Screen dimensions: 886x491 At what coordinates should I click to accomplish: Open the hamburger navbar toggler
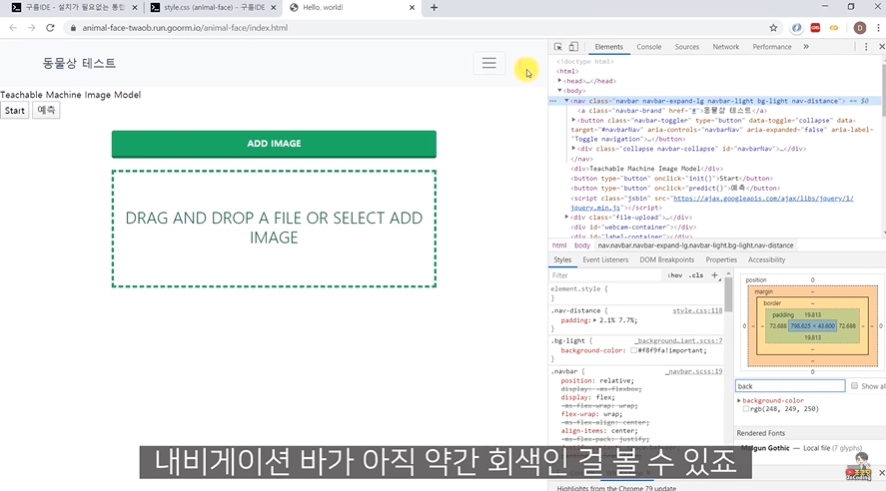[489, 63]
